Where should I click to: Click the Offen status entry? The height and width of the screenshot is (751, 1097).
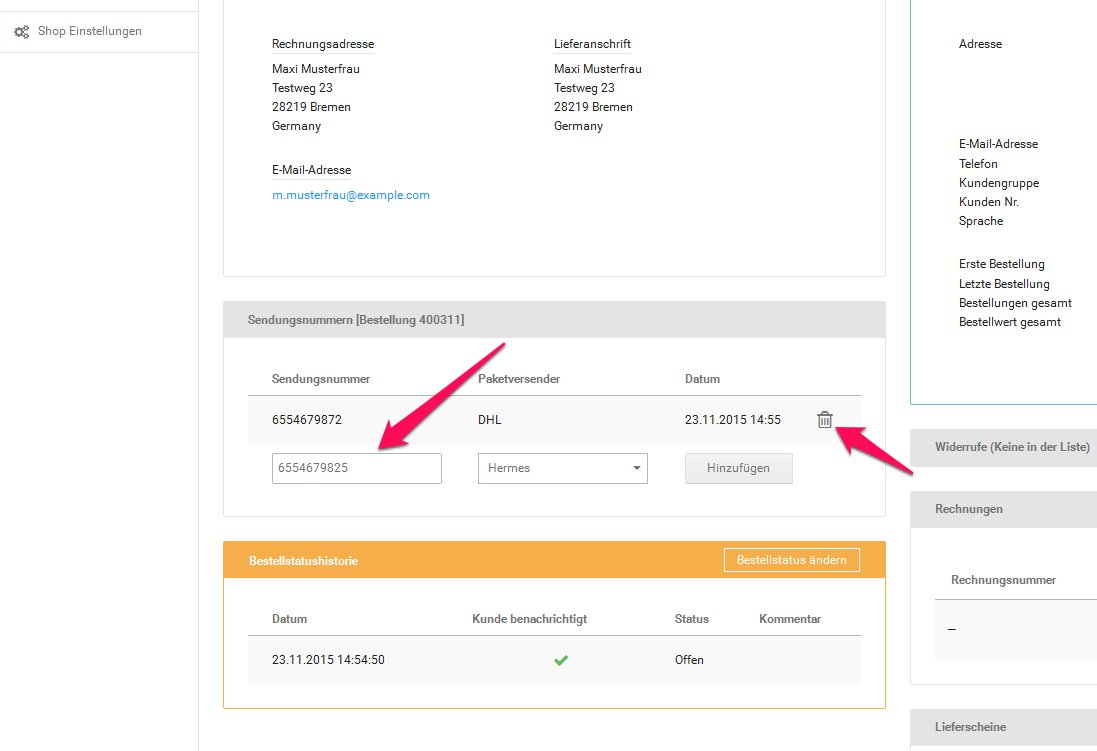coord(689,660)
